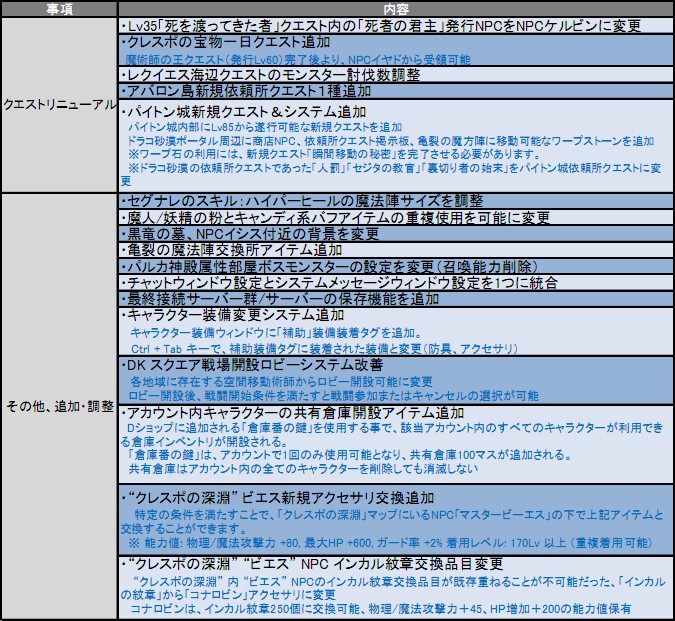675x621 pixels.
Task: Click the パイトン城新規クエスト&システム追加 heading
Action: tap(243, 112)
